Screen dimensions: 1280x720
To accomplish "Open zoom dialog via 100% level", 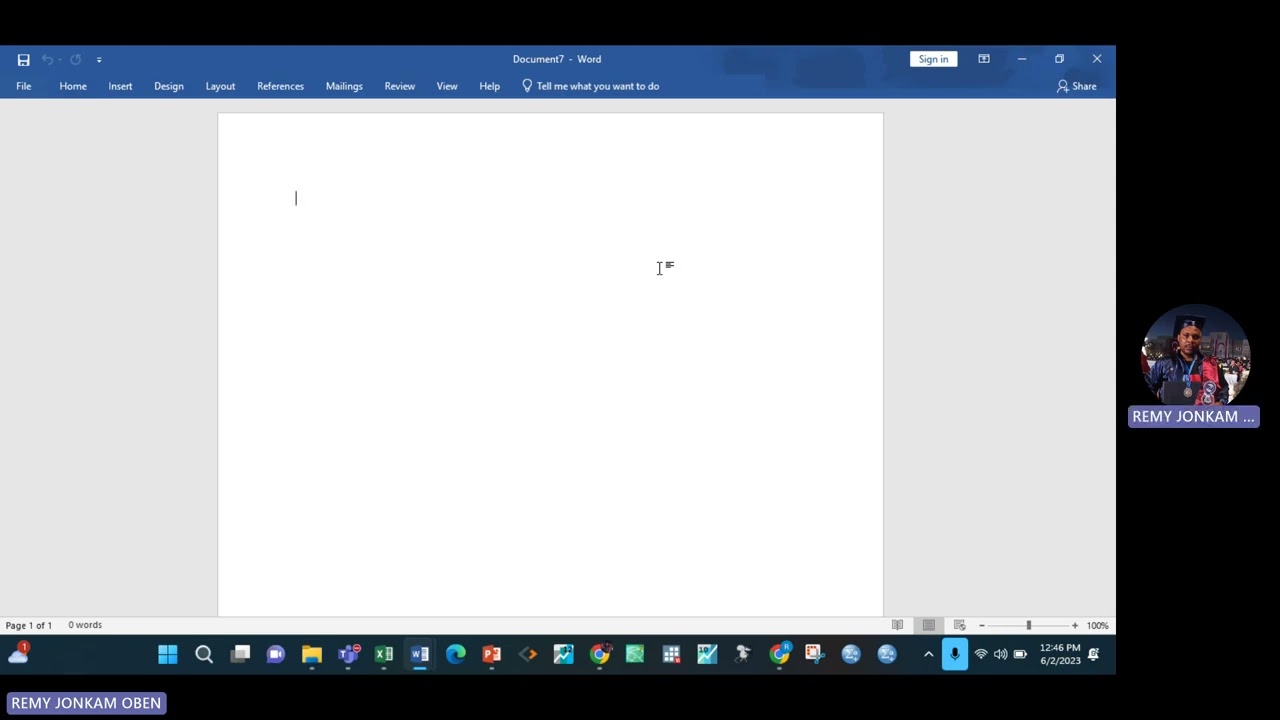I will 1097,625.
